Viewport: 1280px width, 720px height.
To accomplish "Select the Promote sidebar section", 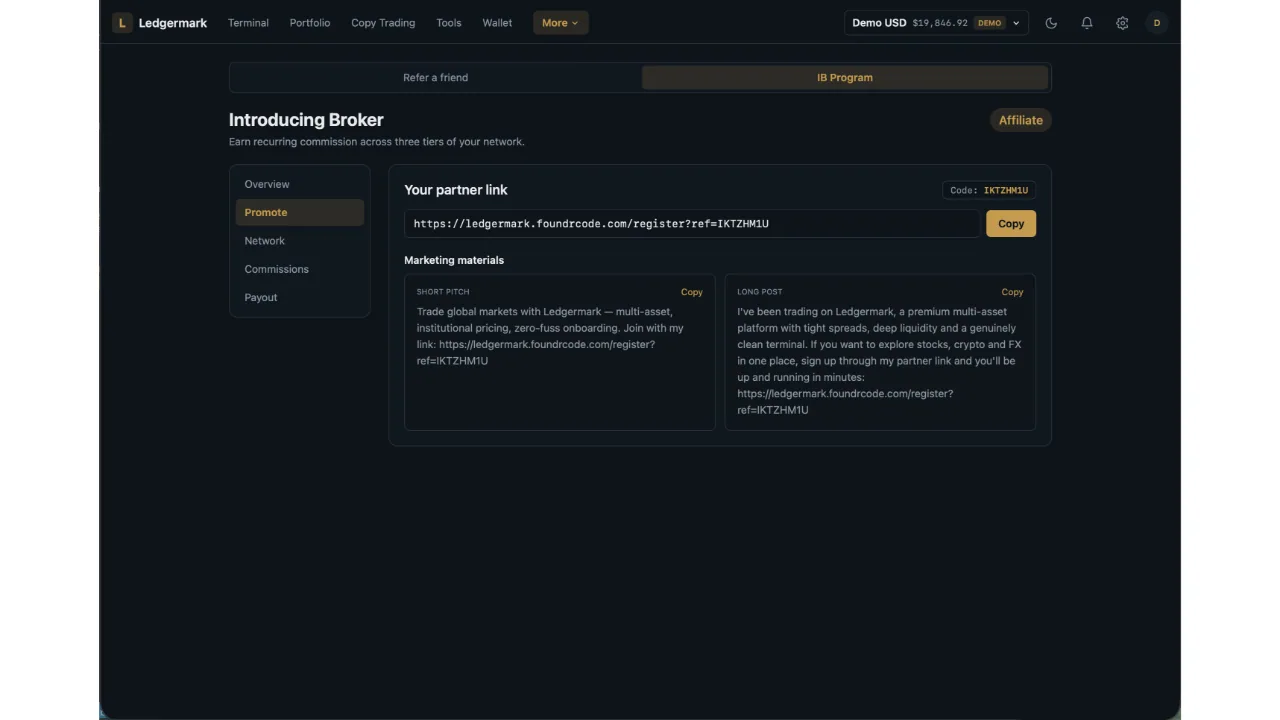I will pos(300,212).
